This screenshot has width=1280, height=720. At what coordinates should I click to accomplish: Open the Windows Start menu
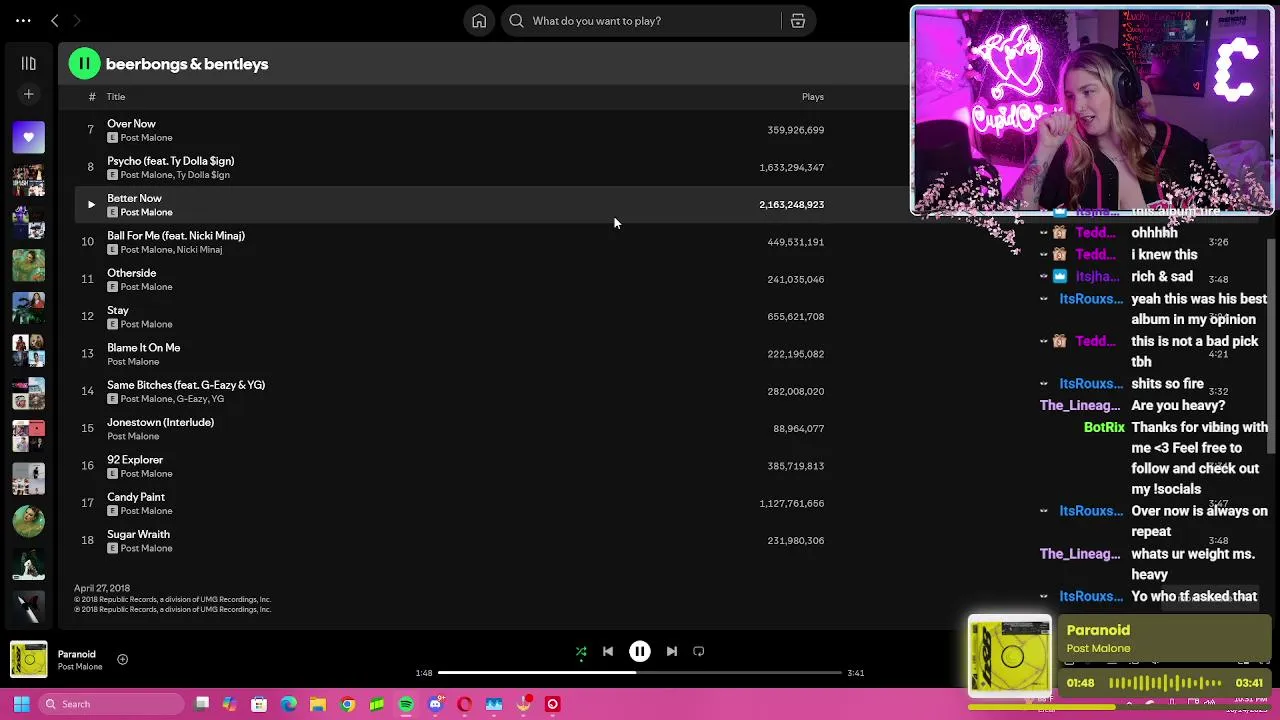point(21,704)
